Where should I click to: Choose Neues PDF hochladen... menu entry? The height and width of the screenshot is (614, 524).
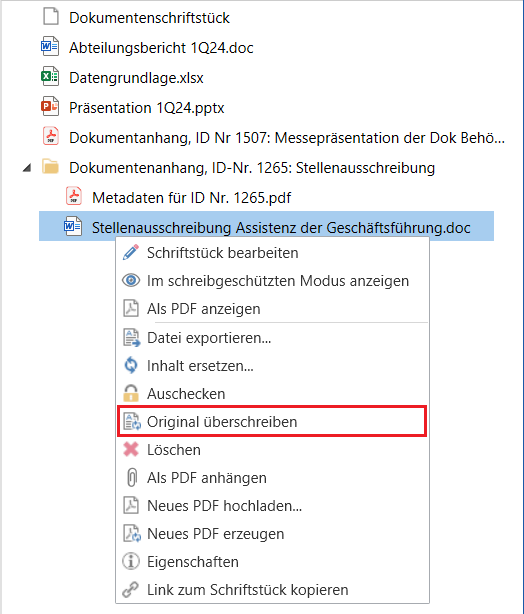pyautogui.click(x=272, y=506)
